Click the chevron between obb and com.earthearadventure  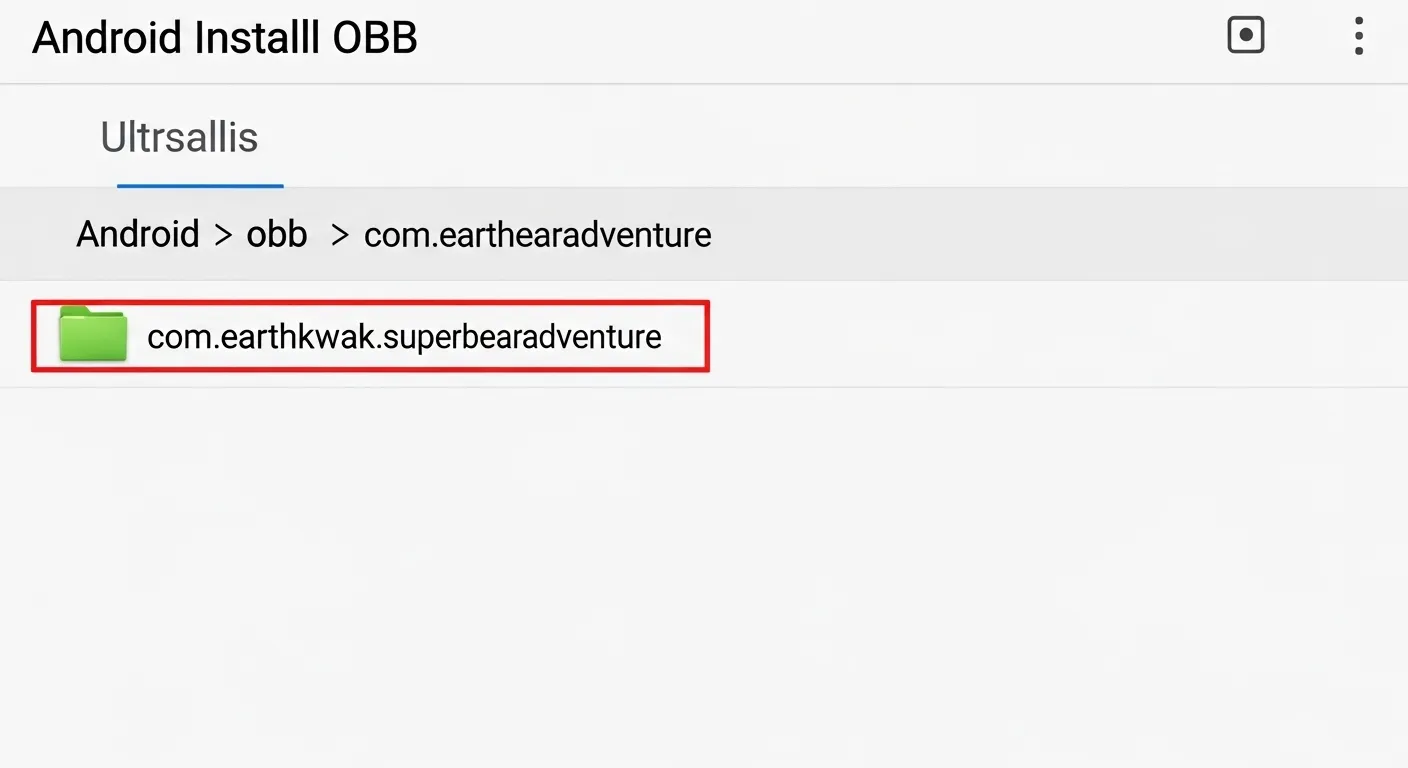(x=339, y=234)
